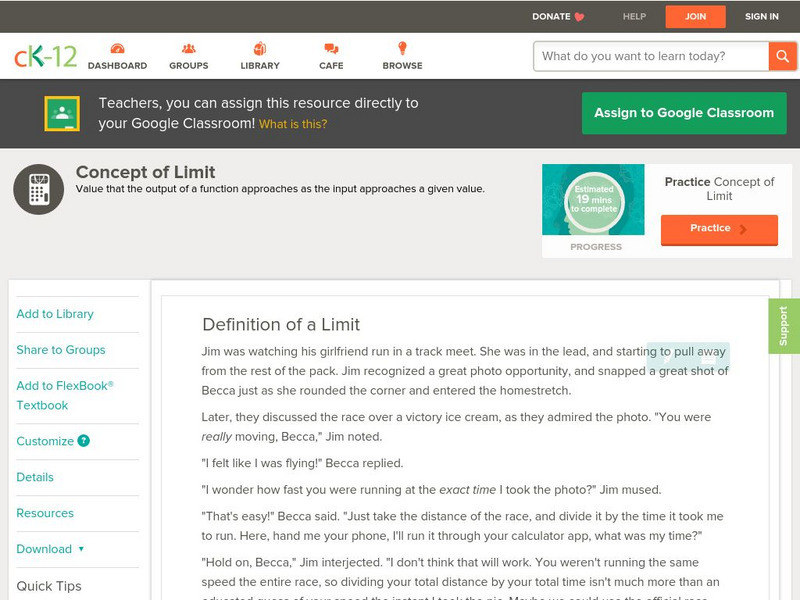This screenshot has height=600, width=800.
Task: Click the calculator concept icon
Action: (x=39, y=189)
